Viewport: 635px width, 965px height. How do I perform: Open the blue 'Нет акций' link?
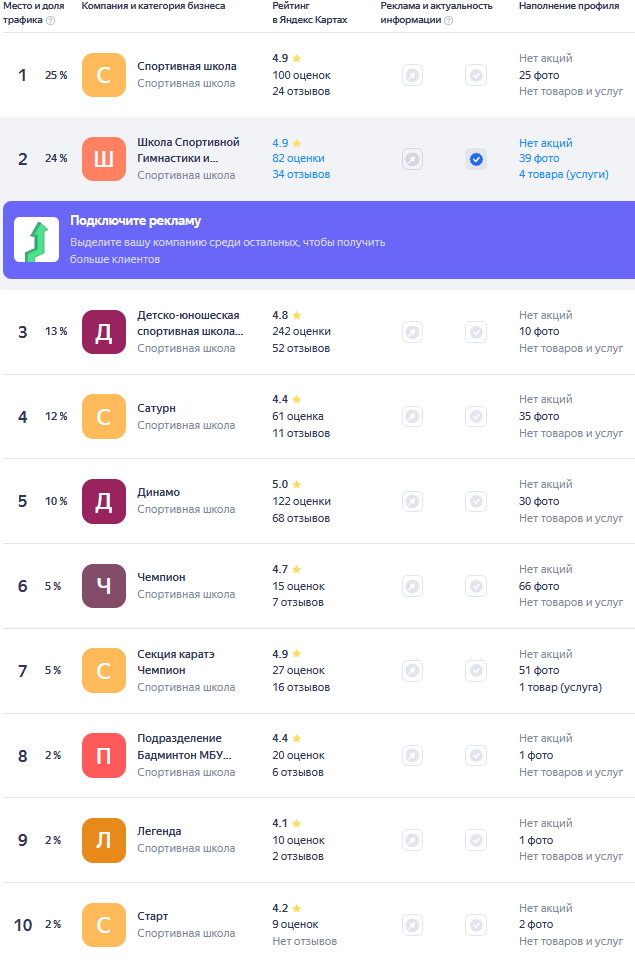click(x=546, y=143)
